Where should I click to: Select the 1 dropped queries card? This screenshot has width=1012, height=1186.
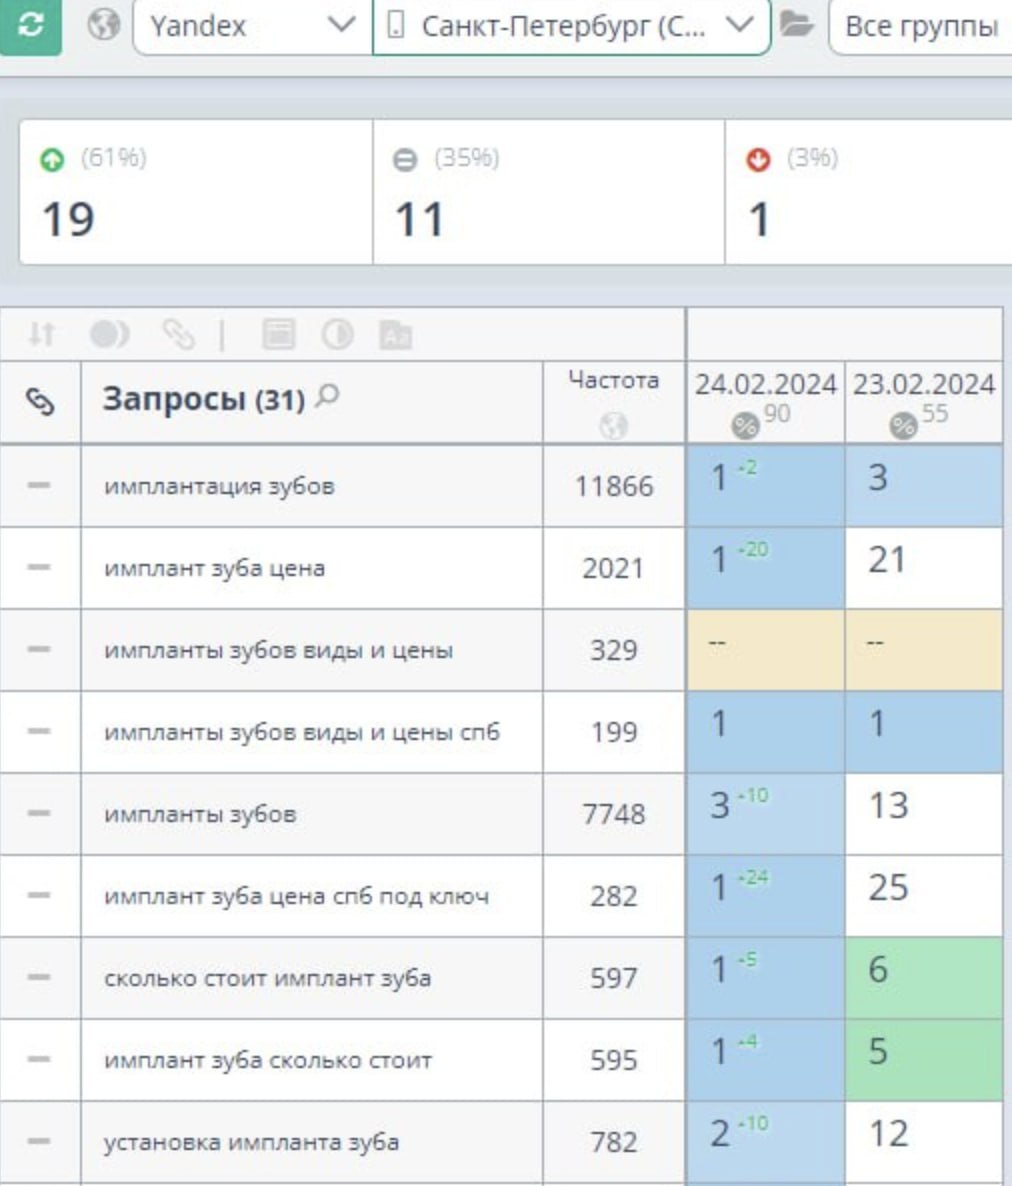(x=868, y=192)
